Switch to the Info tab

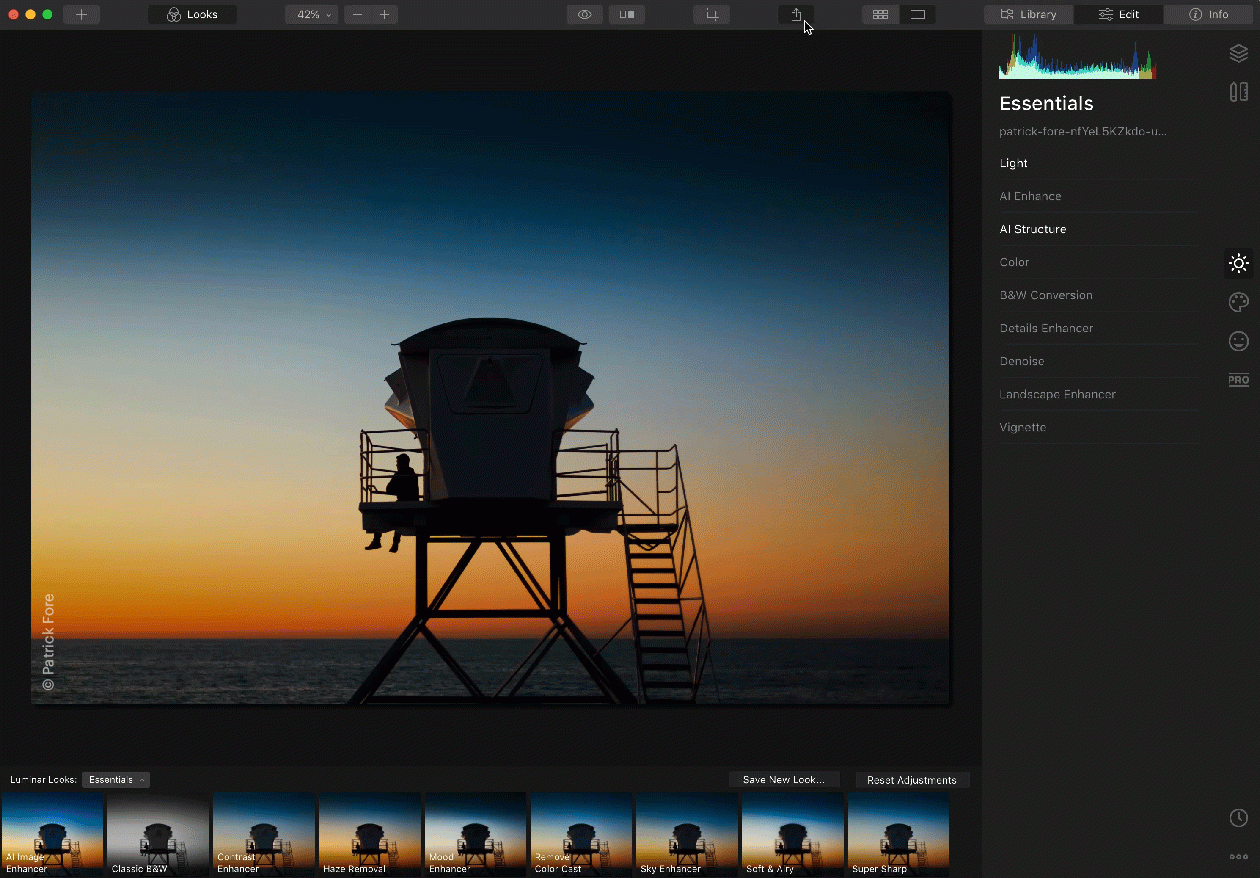coord(1209,15)
